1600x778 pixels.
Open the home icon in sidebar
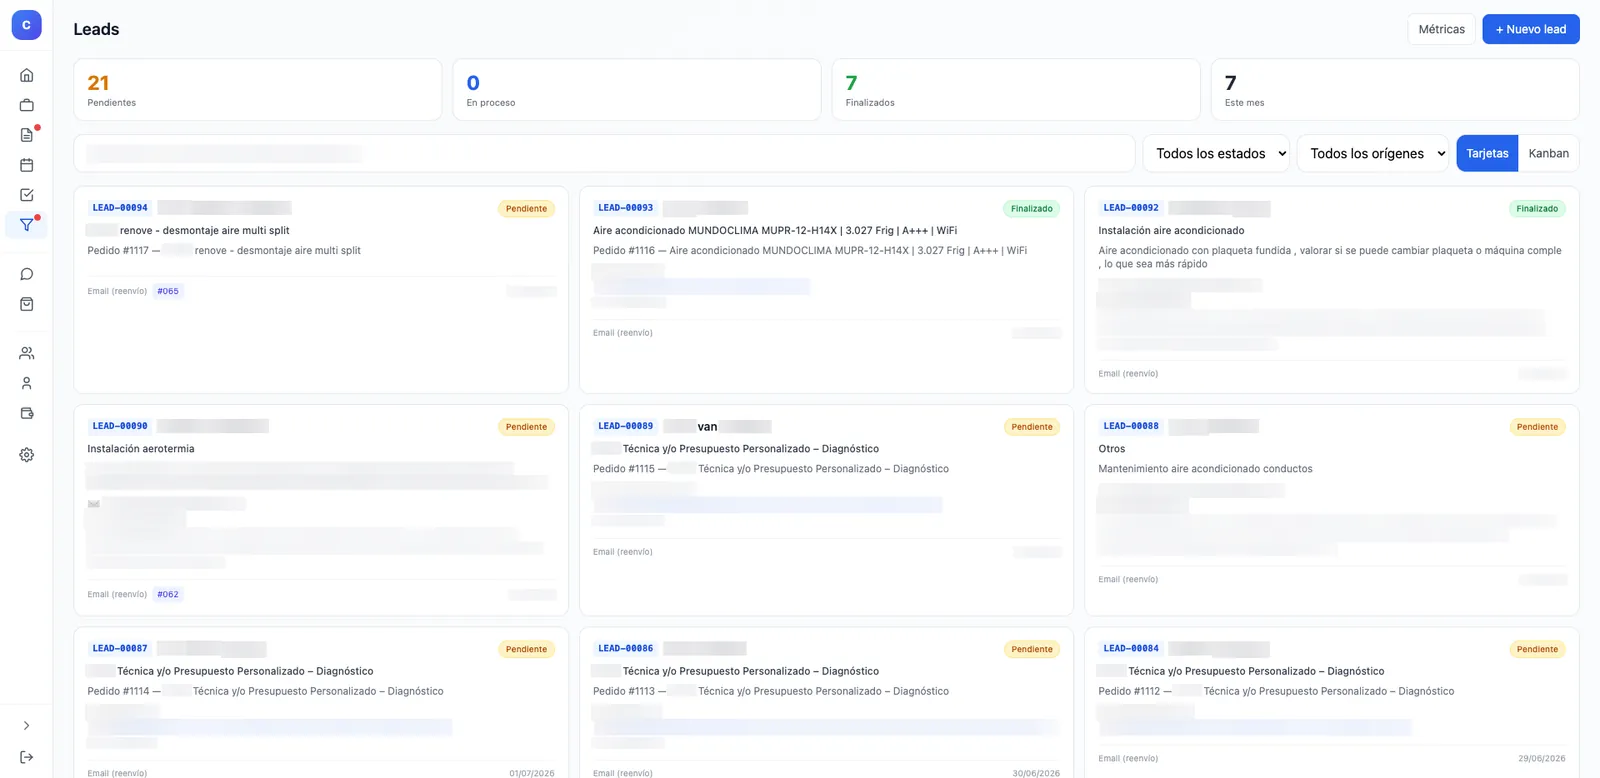(27, 75)
